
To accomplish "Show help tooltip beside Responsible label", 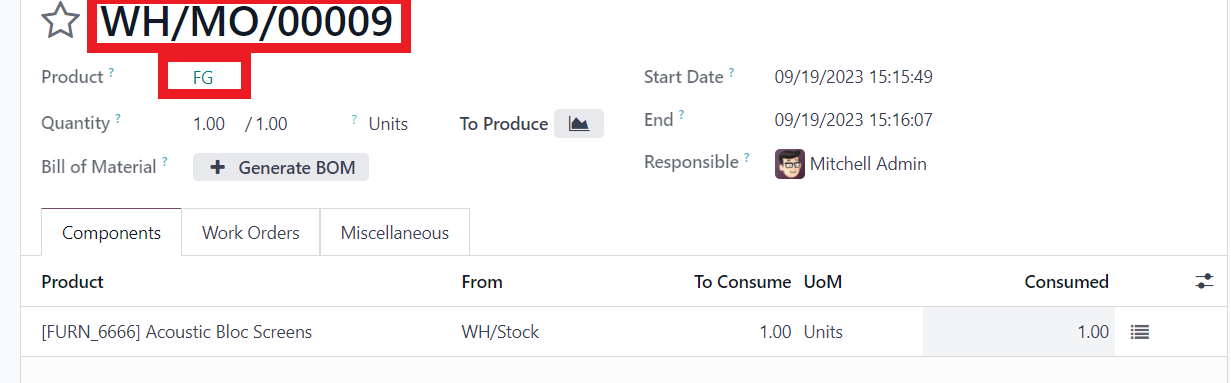I will pos(746,157).
